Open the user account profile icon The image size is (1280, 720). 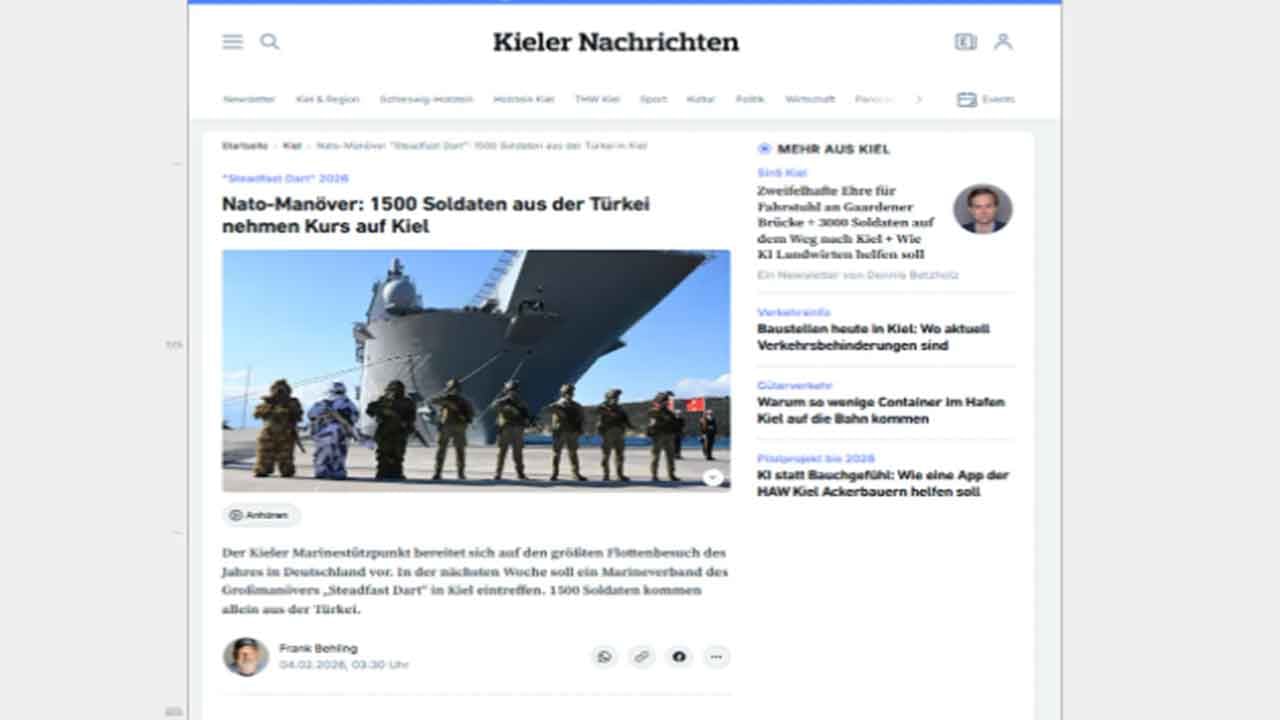coord(1003,42)
